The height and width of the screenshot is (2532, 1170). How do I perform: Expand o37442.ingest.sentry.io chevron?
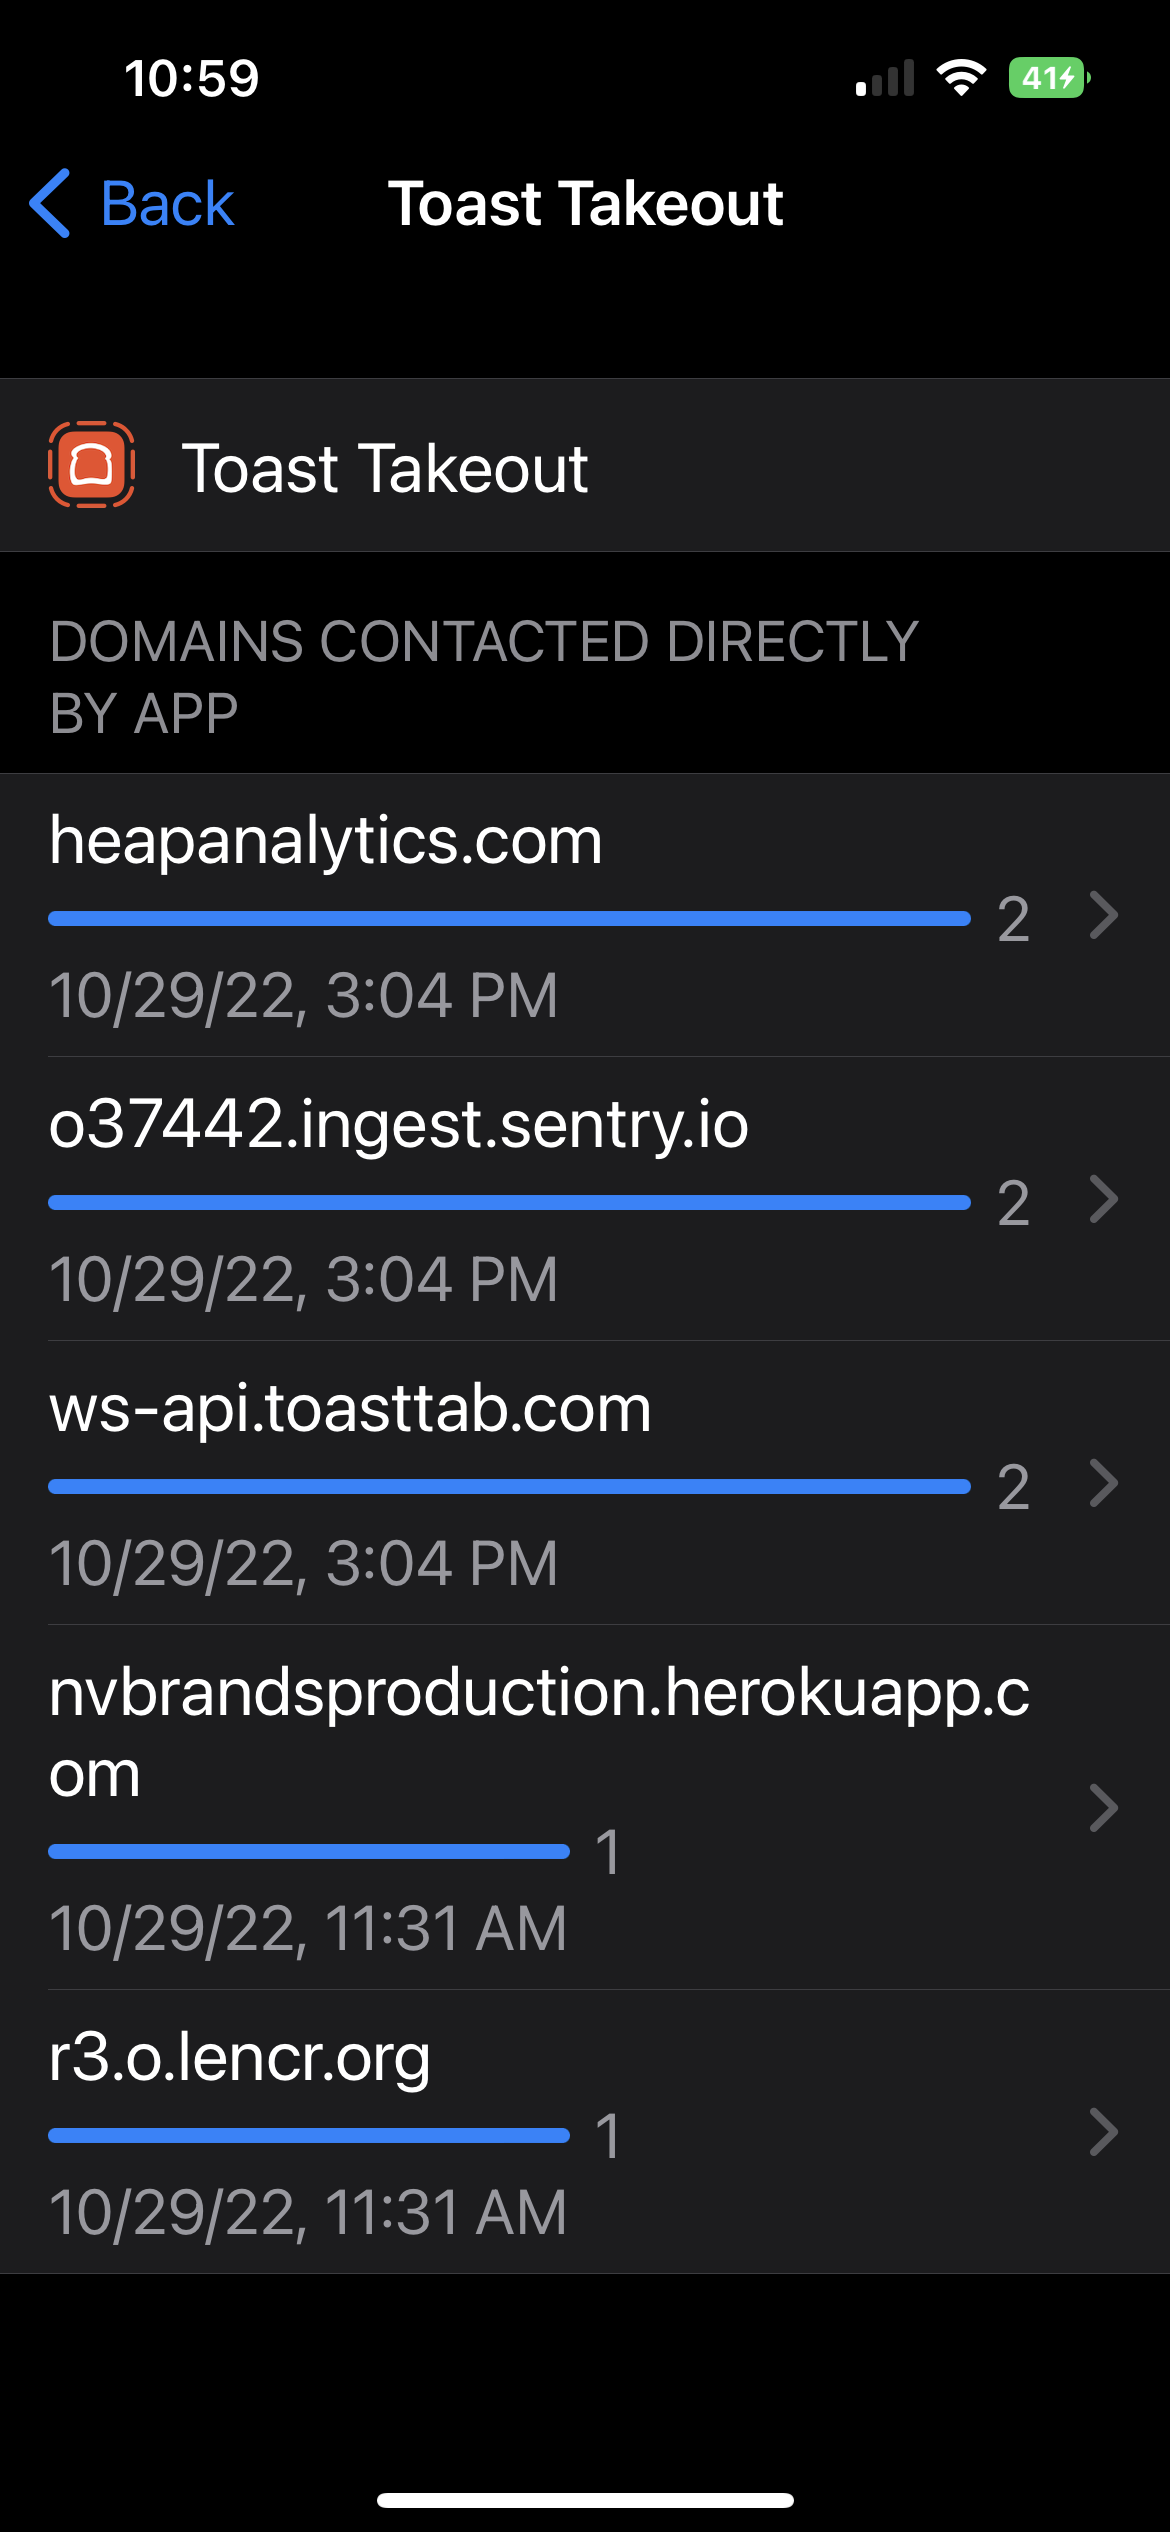(1103, 1199)
